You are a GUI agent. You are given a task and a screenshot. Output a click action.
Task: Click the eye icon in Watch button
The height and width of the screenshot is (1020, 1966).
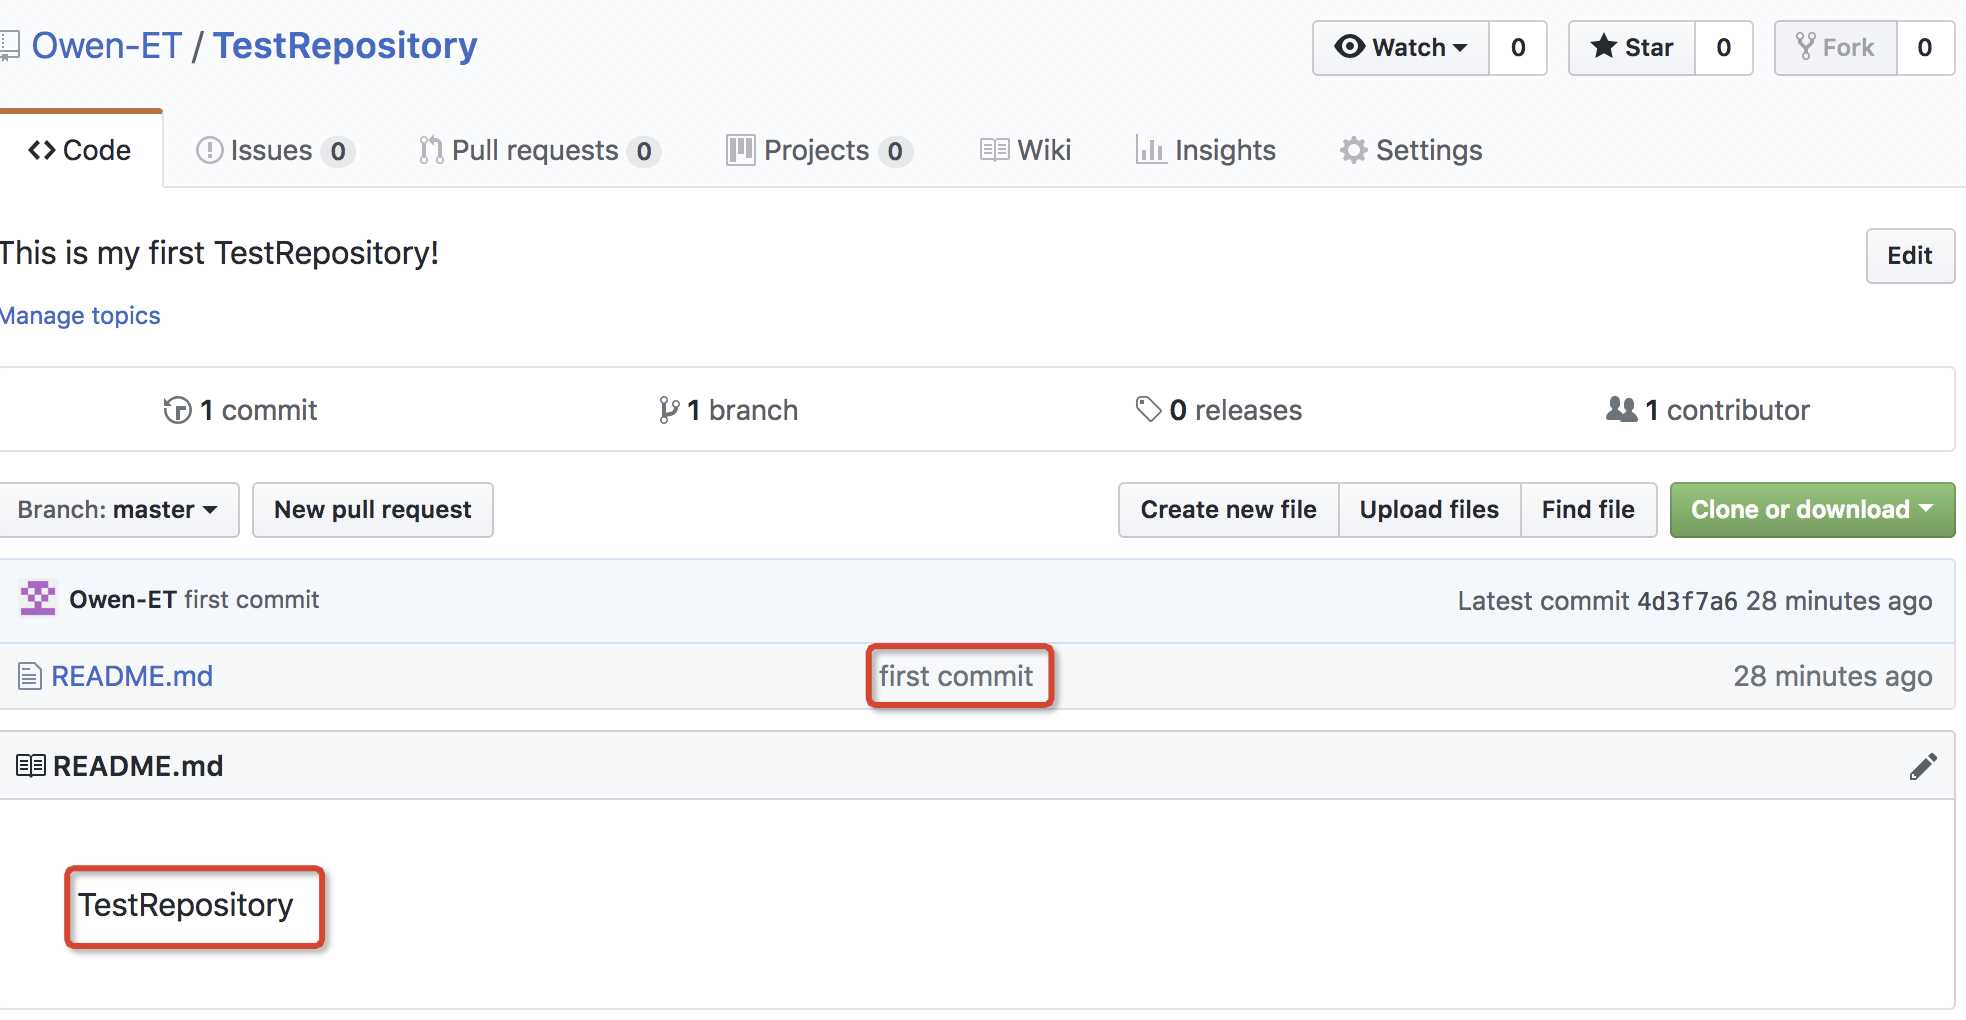pyautogui.click(x=1350, y=47)
